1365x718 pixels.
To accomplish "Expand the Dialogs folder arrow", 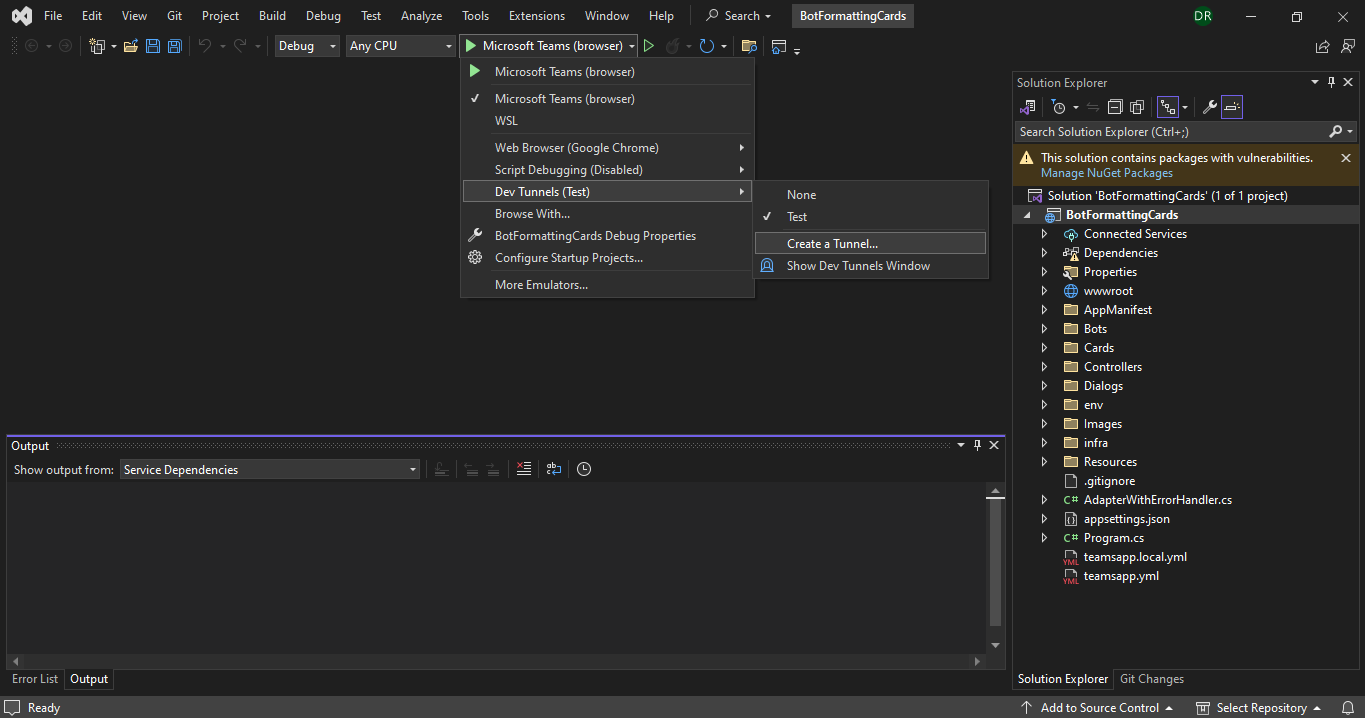I will 1044,386.
